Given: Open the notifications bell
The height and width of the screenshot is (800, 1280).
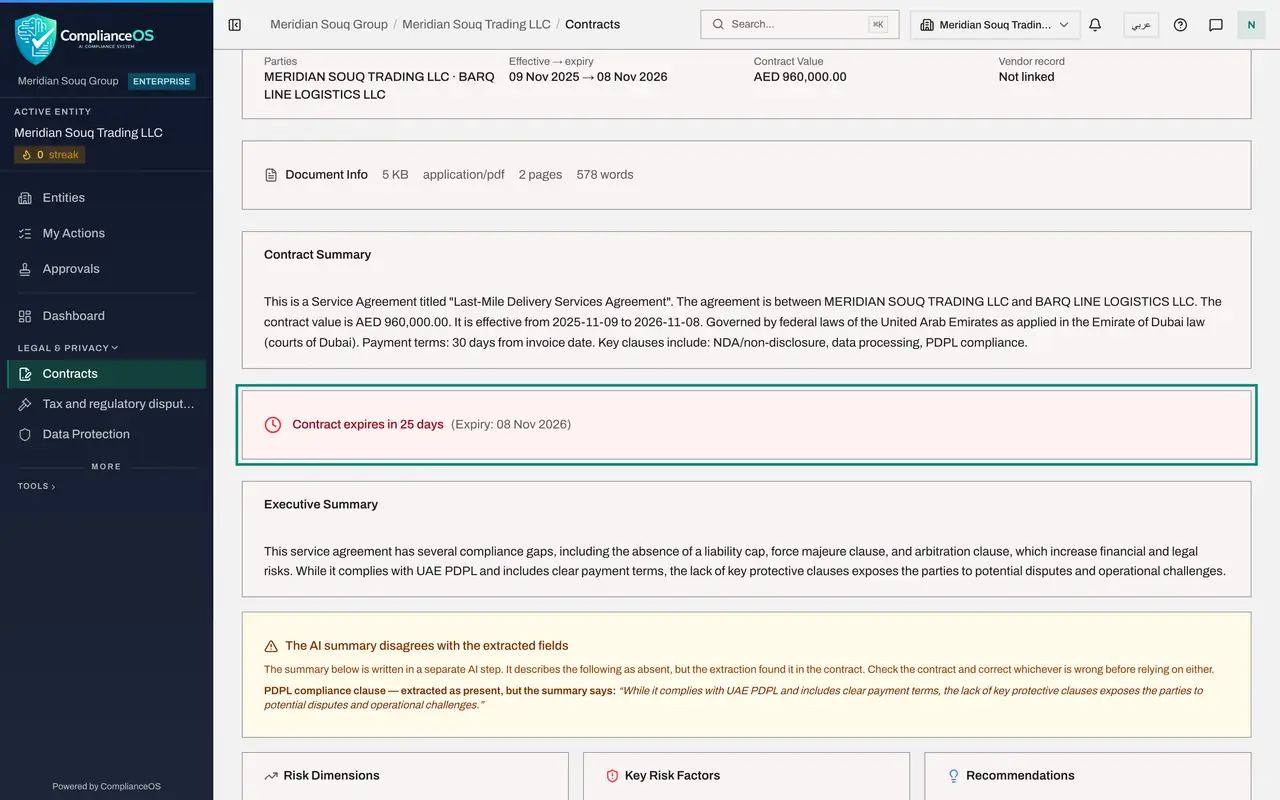Looking at the screenshot, I should (1095, 25).
